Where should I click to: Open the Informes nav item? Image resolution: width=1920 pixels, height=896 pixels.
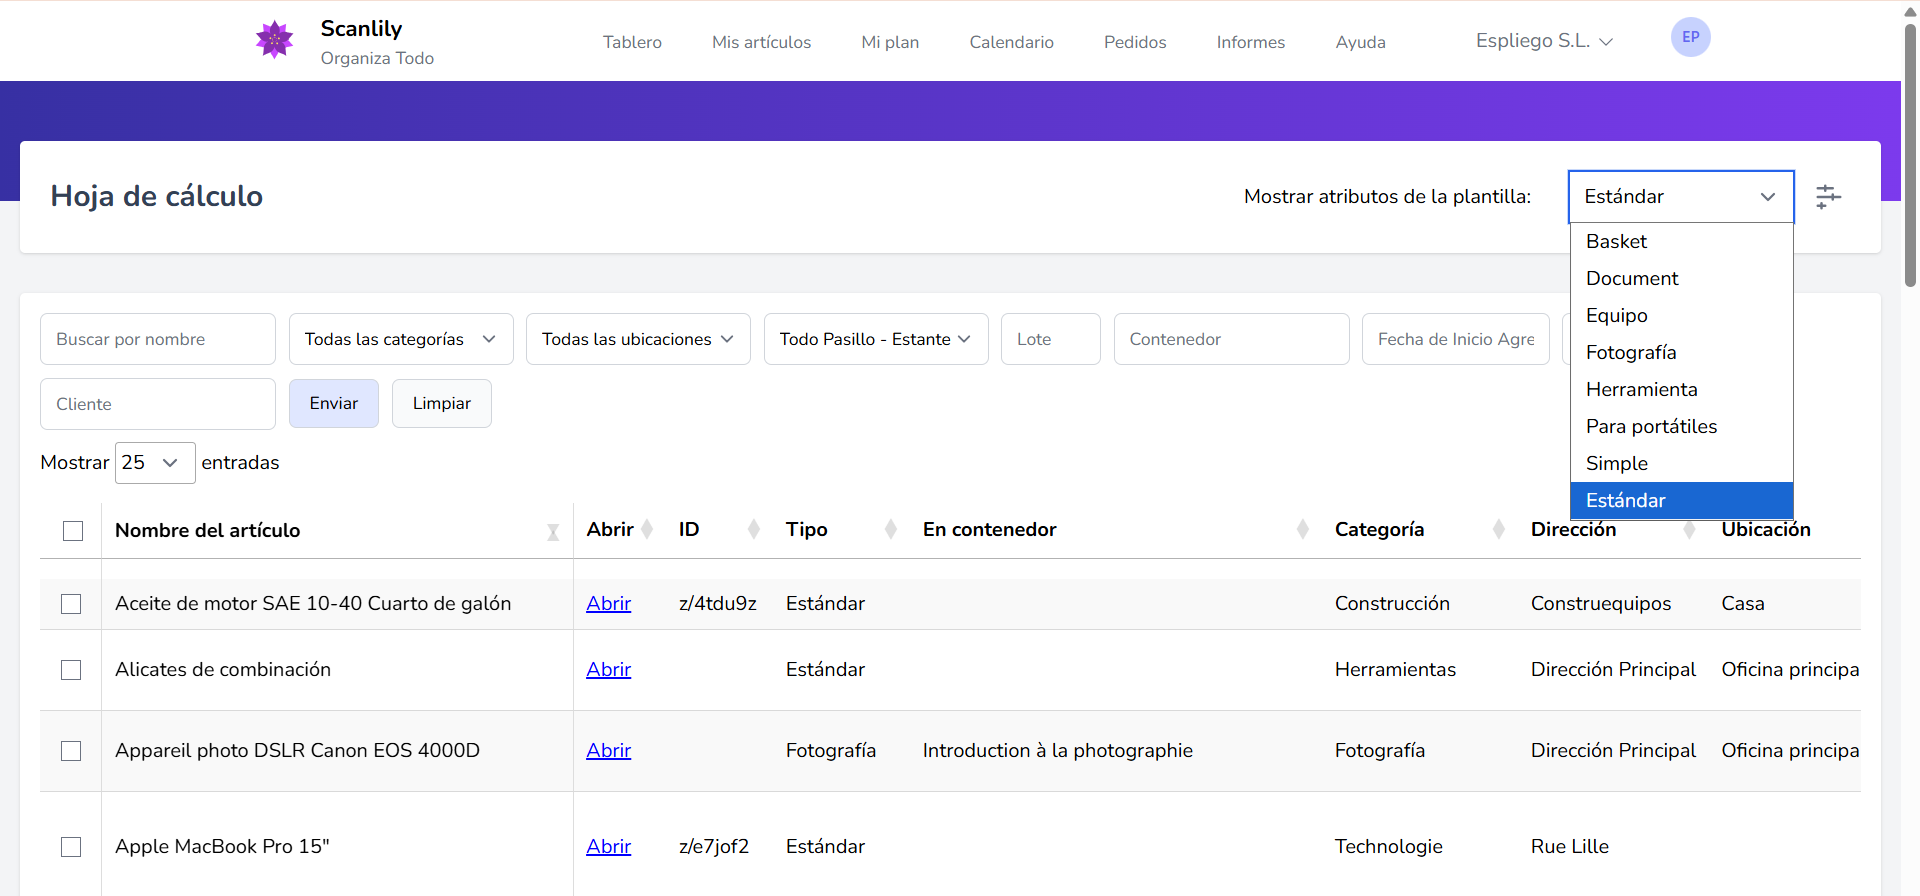click(1251, 42)
